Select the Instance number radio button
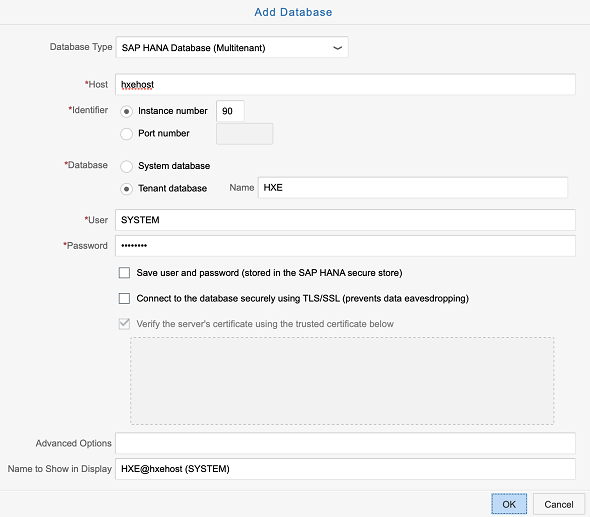Viewport: 590px width, 517px height. 126,111
